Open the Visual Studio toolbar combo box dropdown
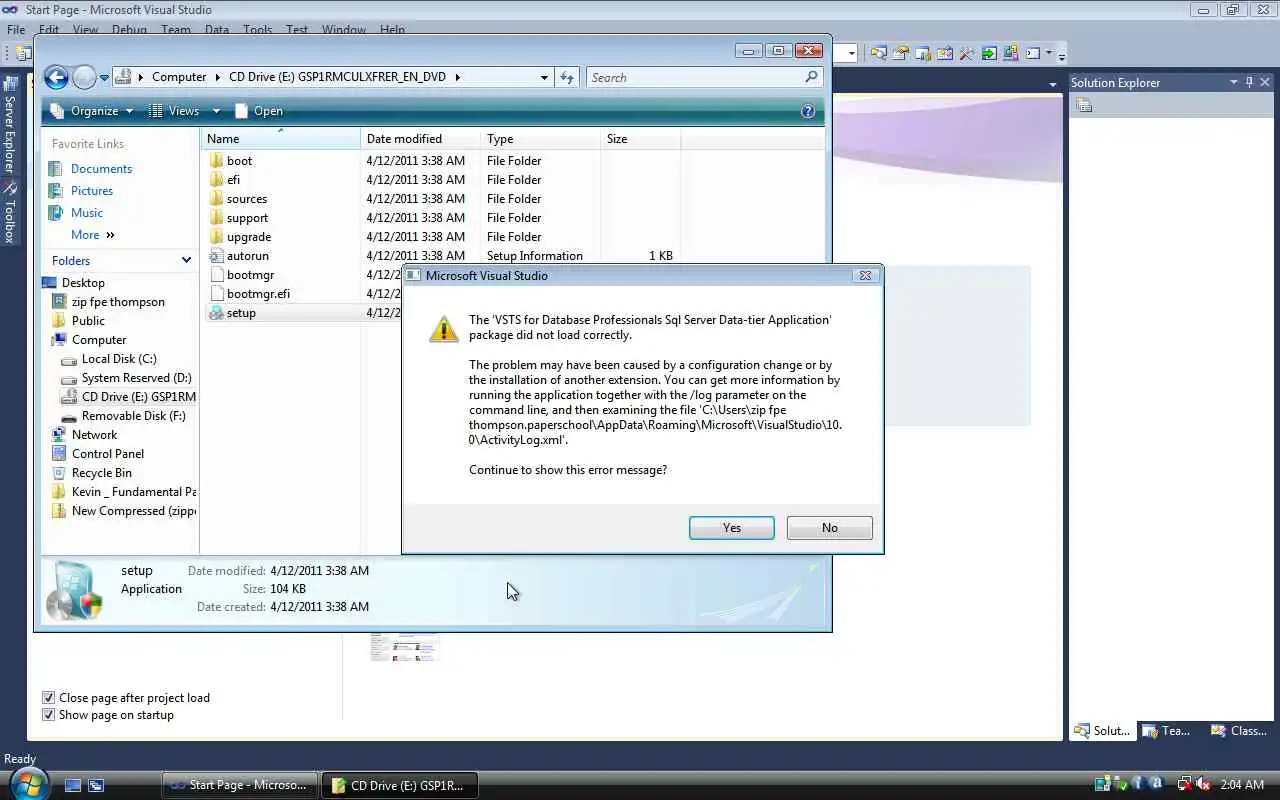Screen dimensions: 1280x800 pyautogui.click(x=852, y=53)
